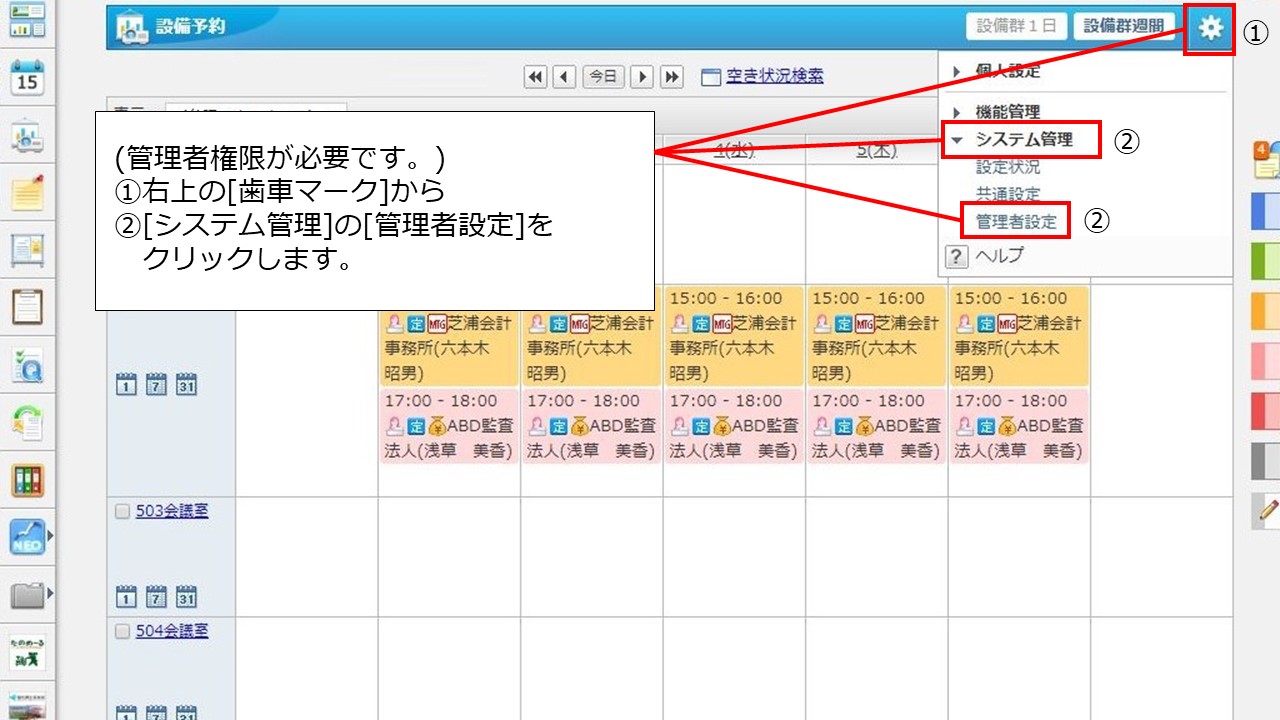Open the colored binders cabinet icon
The height and width of the screenshot is (720, 1280).
[27, 480]
